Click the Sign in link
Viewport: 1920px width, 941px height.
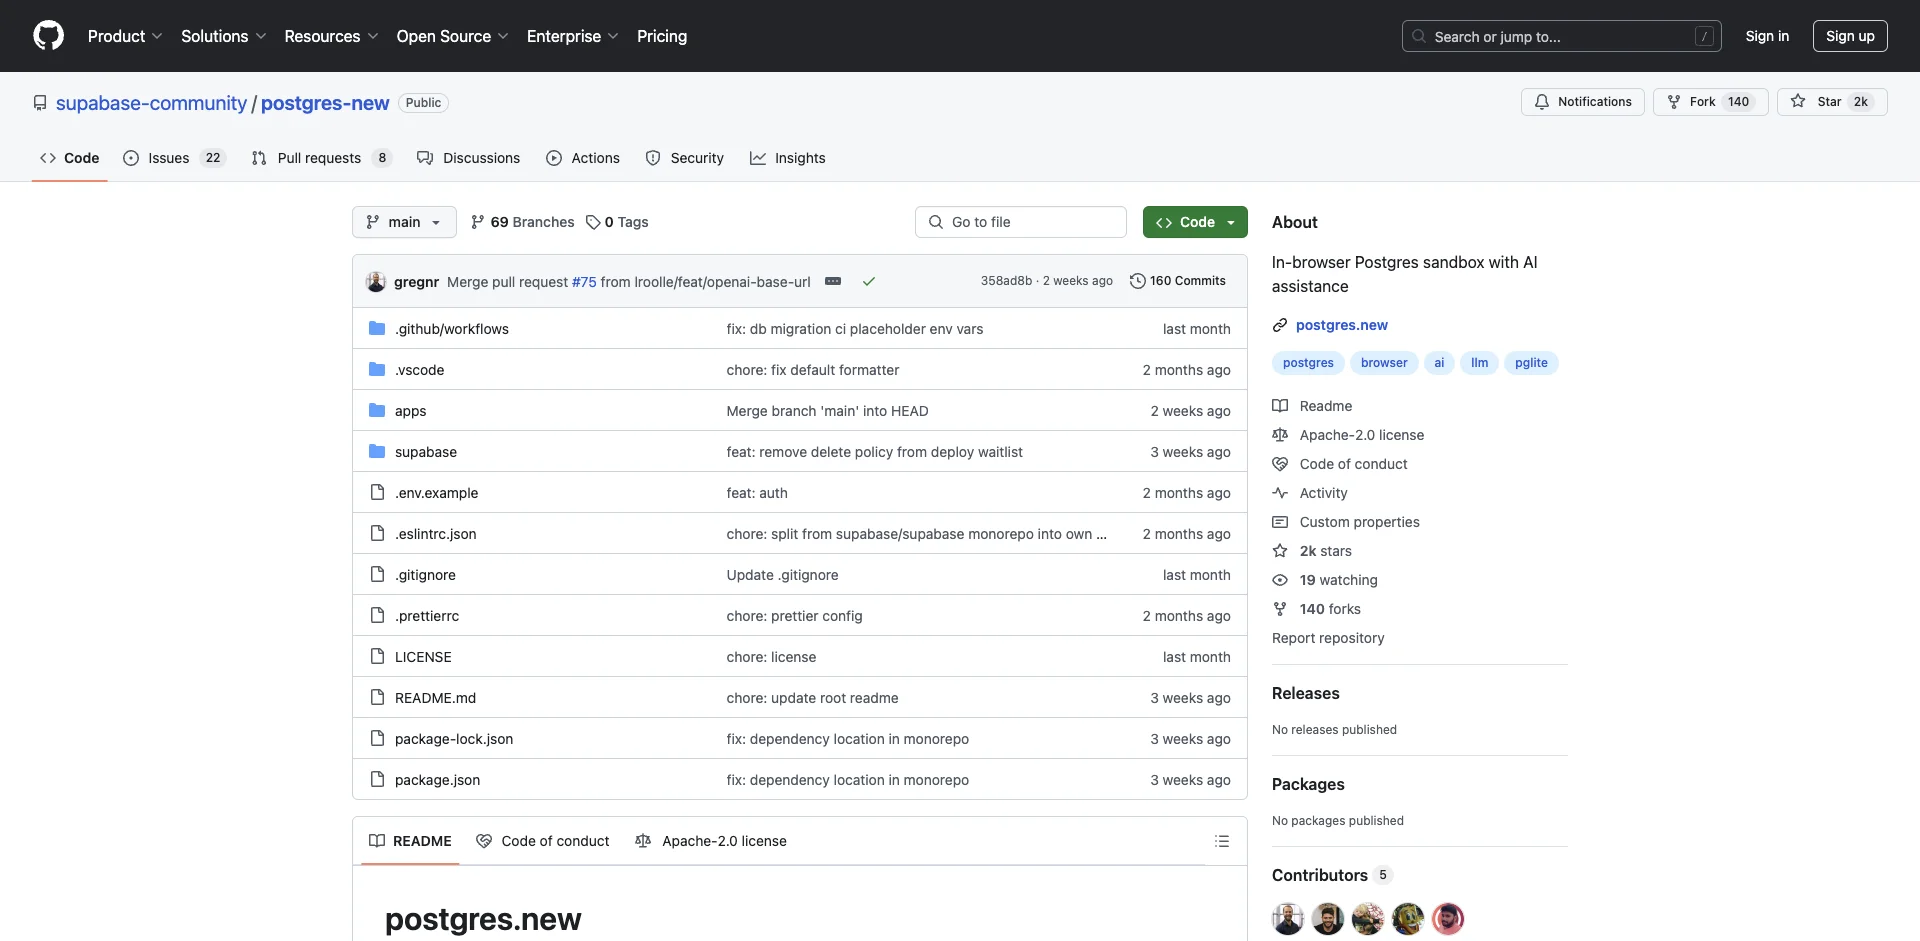click(1767, 36)
